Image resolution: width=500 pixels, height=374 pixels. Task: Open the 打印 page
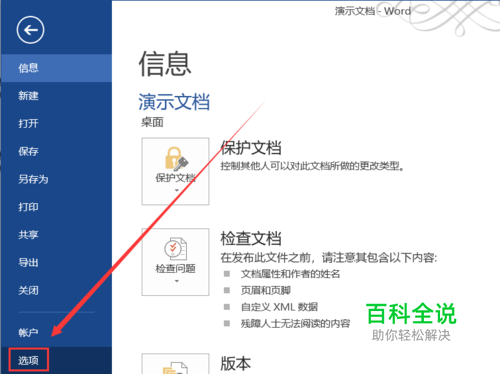pyautogui.click(x=56, y=207)
